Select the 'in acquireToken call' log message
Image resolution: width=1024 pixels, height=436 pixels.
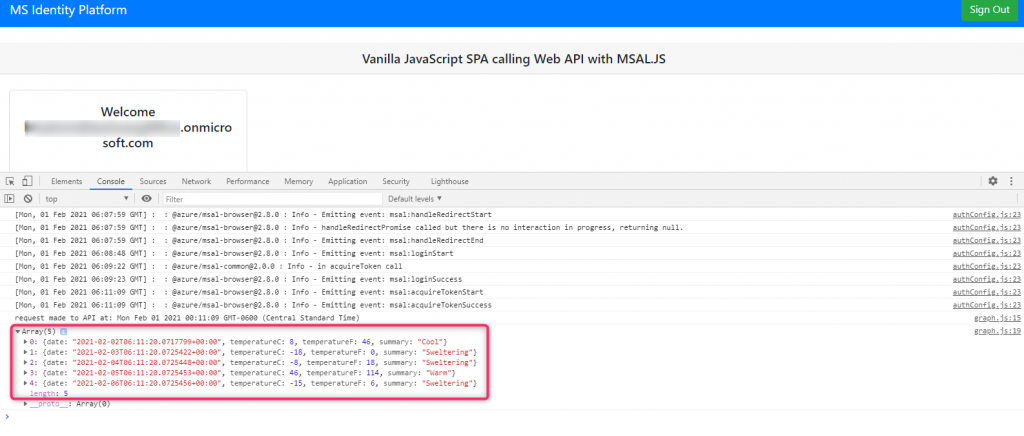(208, 266)
